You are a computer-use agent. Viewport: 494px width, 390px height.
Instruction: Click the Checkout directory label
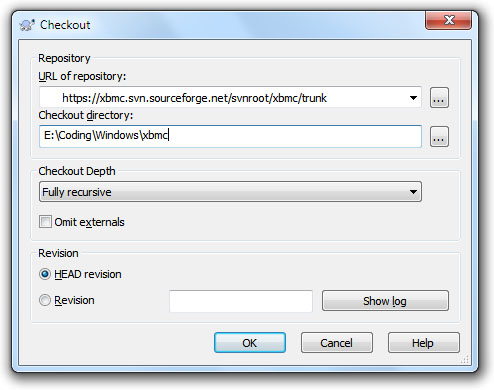pyautogui.click(x=85, y=115)
